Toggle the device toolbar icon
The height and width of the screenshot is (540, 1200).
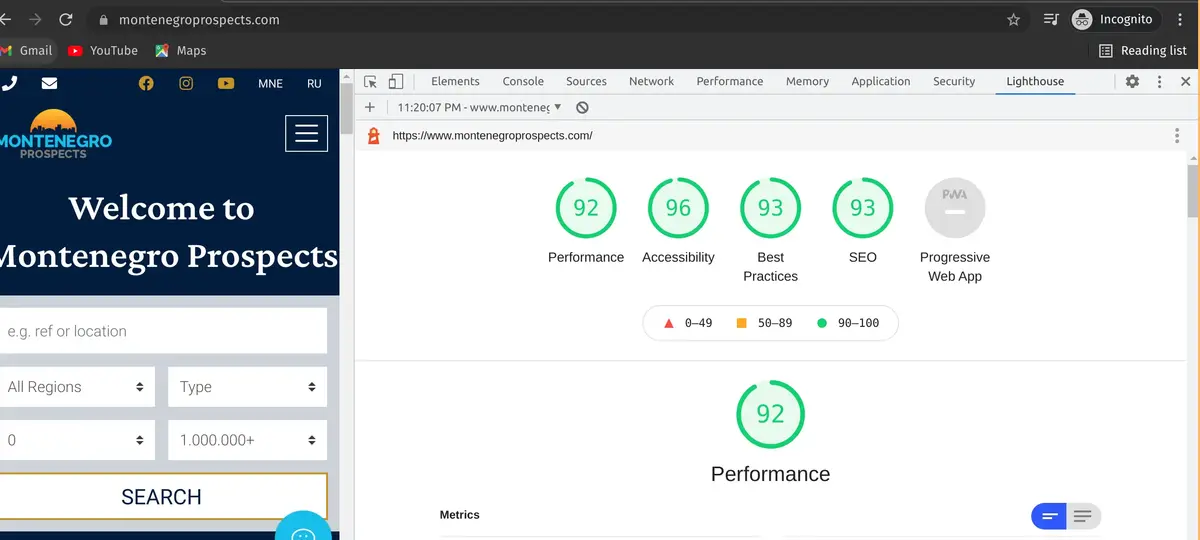click(x=396, y=82)
